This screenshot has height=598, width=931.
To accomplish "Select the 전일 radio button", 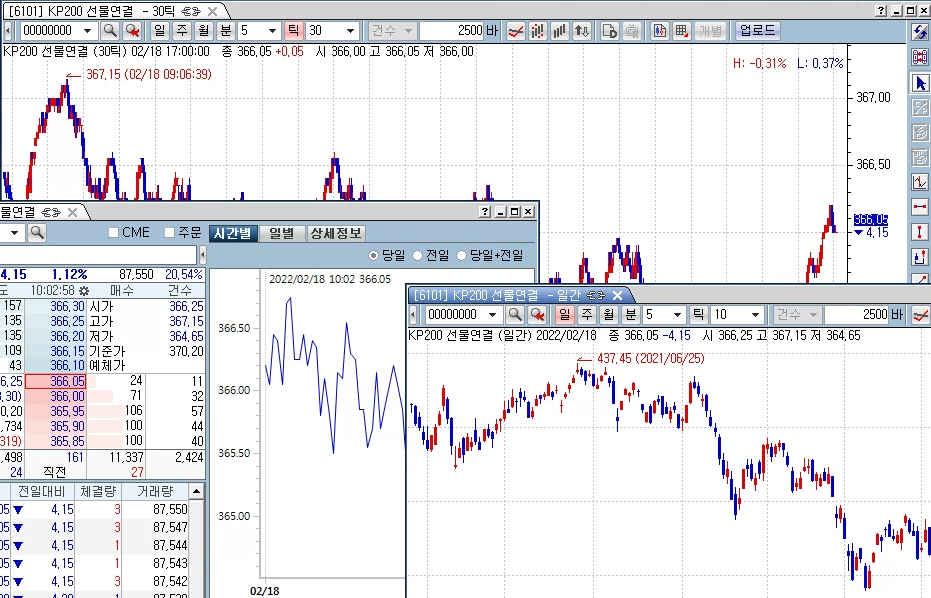I will (x=419, y=255).
